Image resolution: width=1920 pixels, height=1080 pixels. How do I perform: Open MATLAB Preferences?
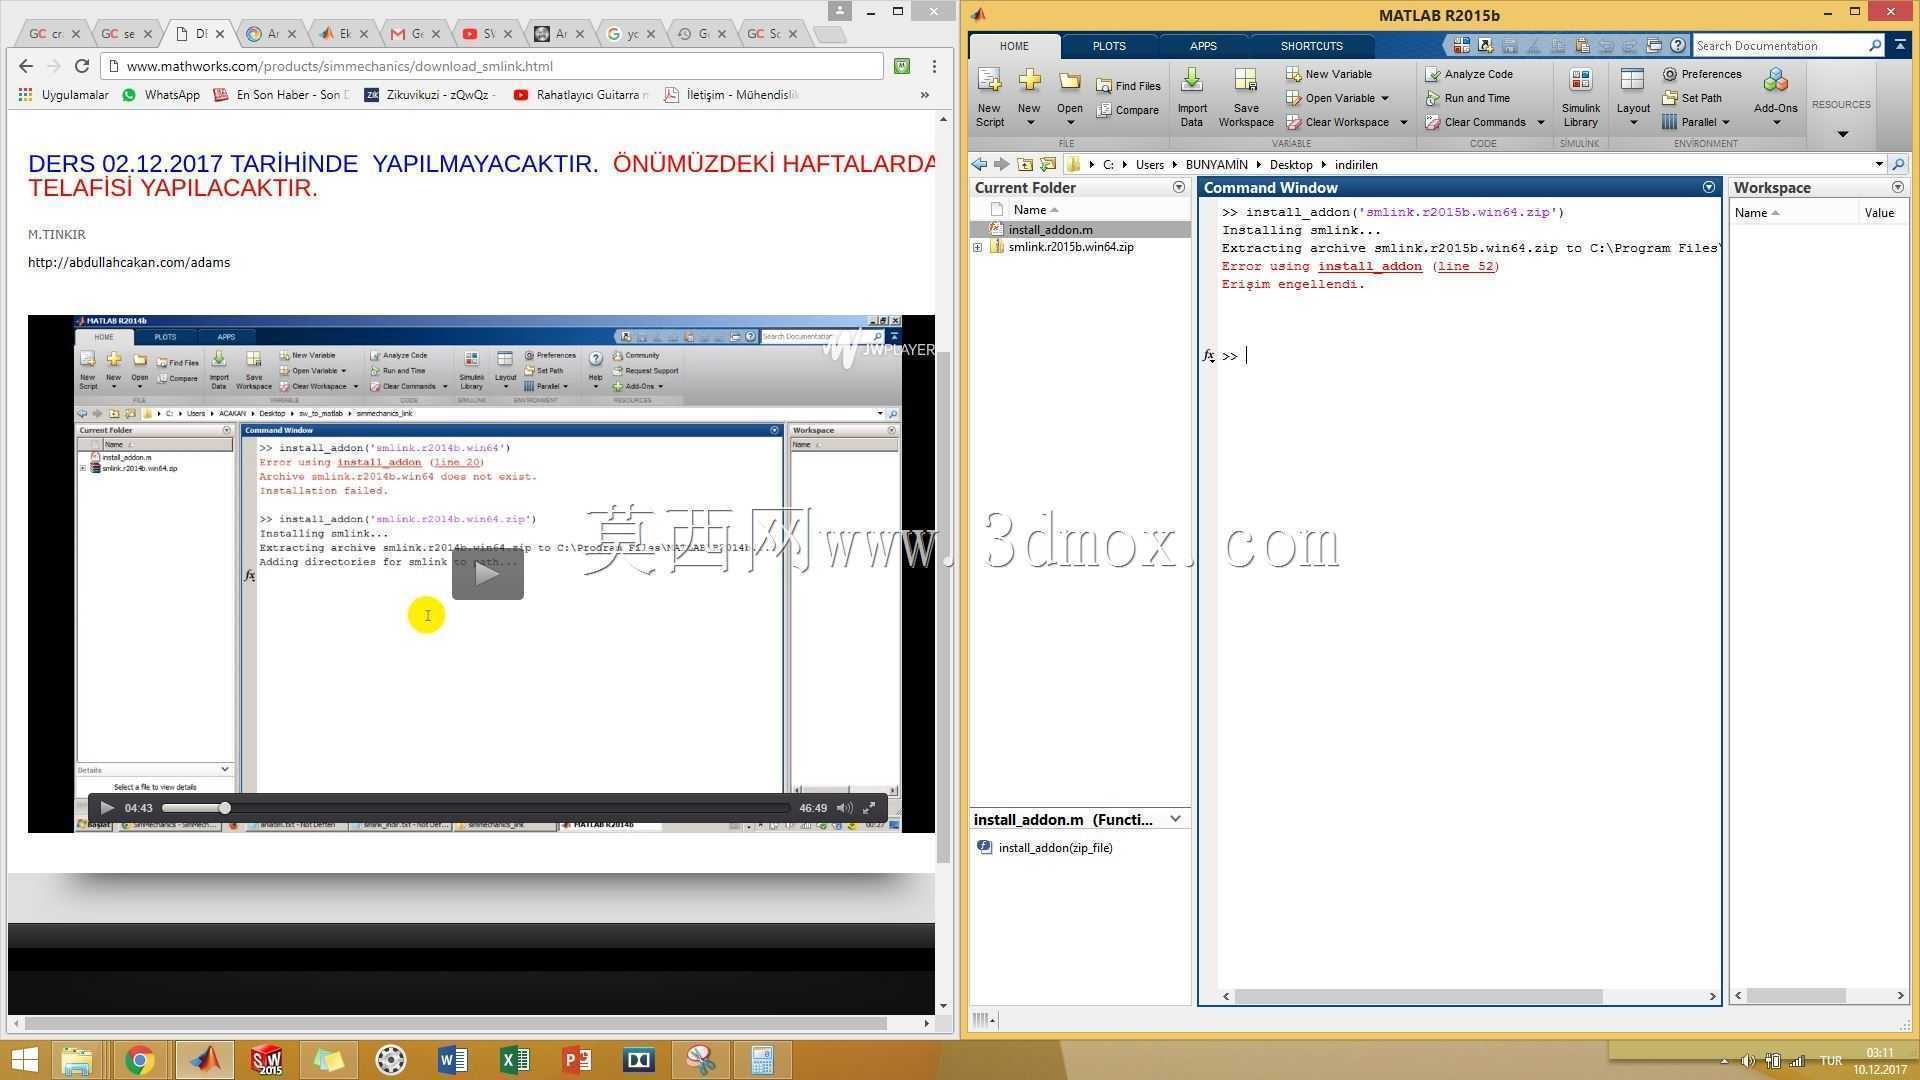click(1702, 74)
